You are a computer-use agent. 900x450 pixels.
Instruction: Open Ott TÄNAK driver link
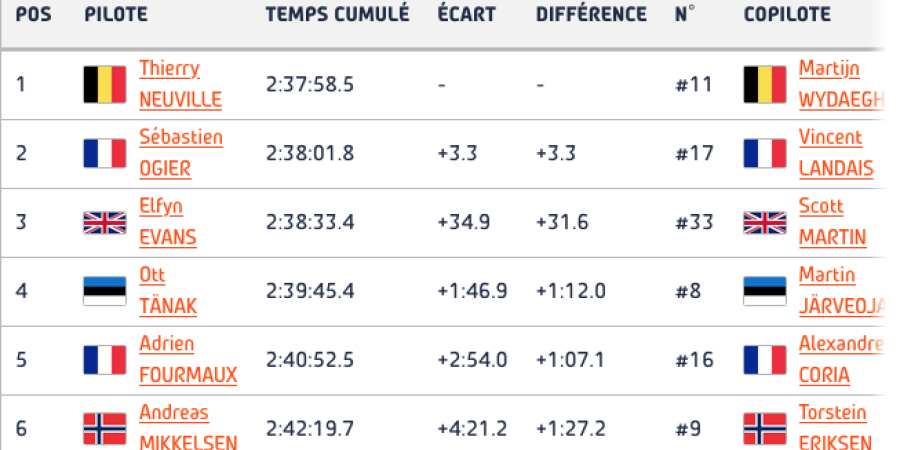click(x=168, y=291)
